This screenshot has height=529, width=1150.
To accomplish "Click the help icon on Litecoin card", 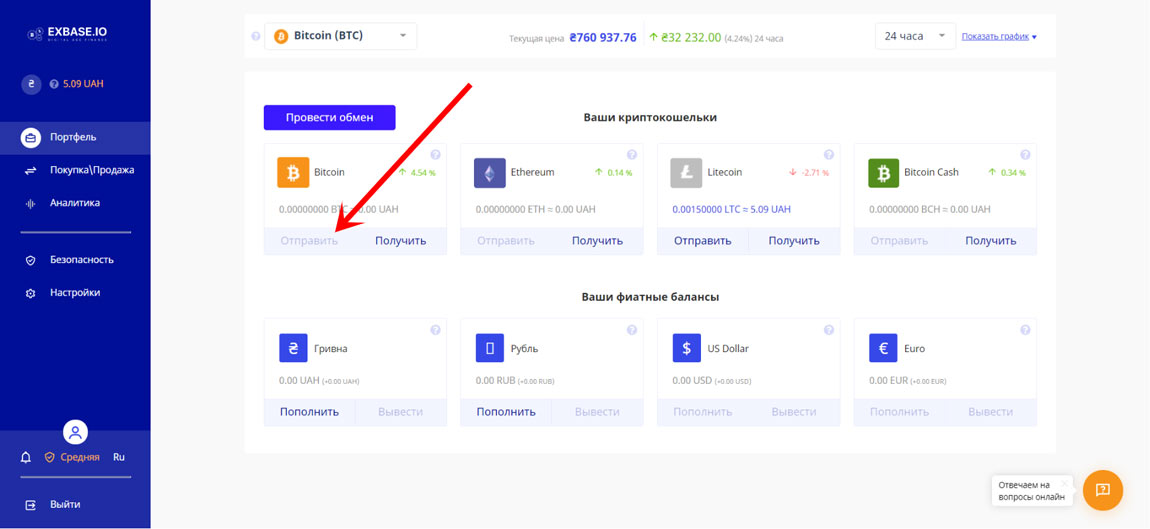I will [x=829, y=155].
